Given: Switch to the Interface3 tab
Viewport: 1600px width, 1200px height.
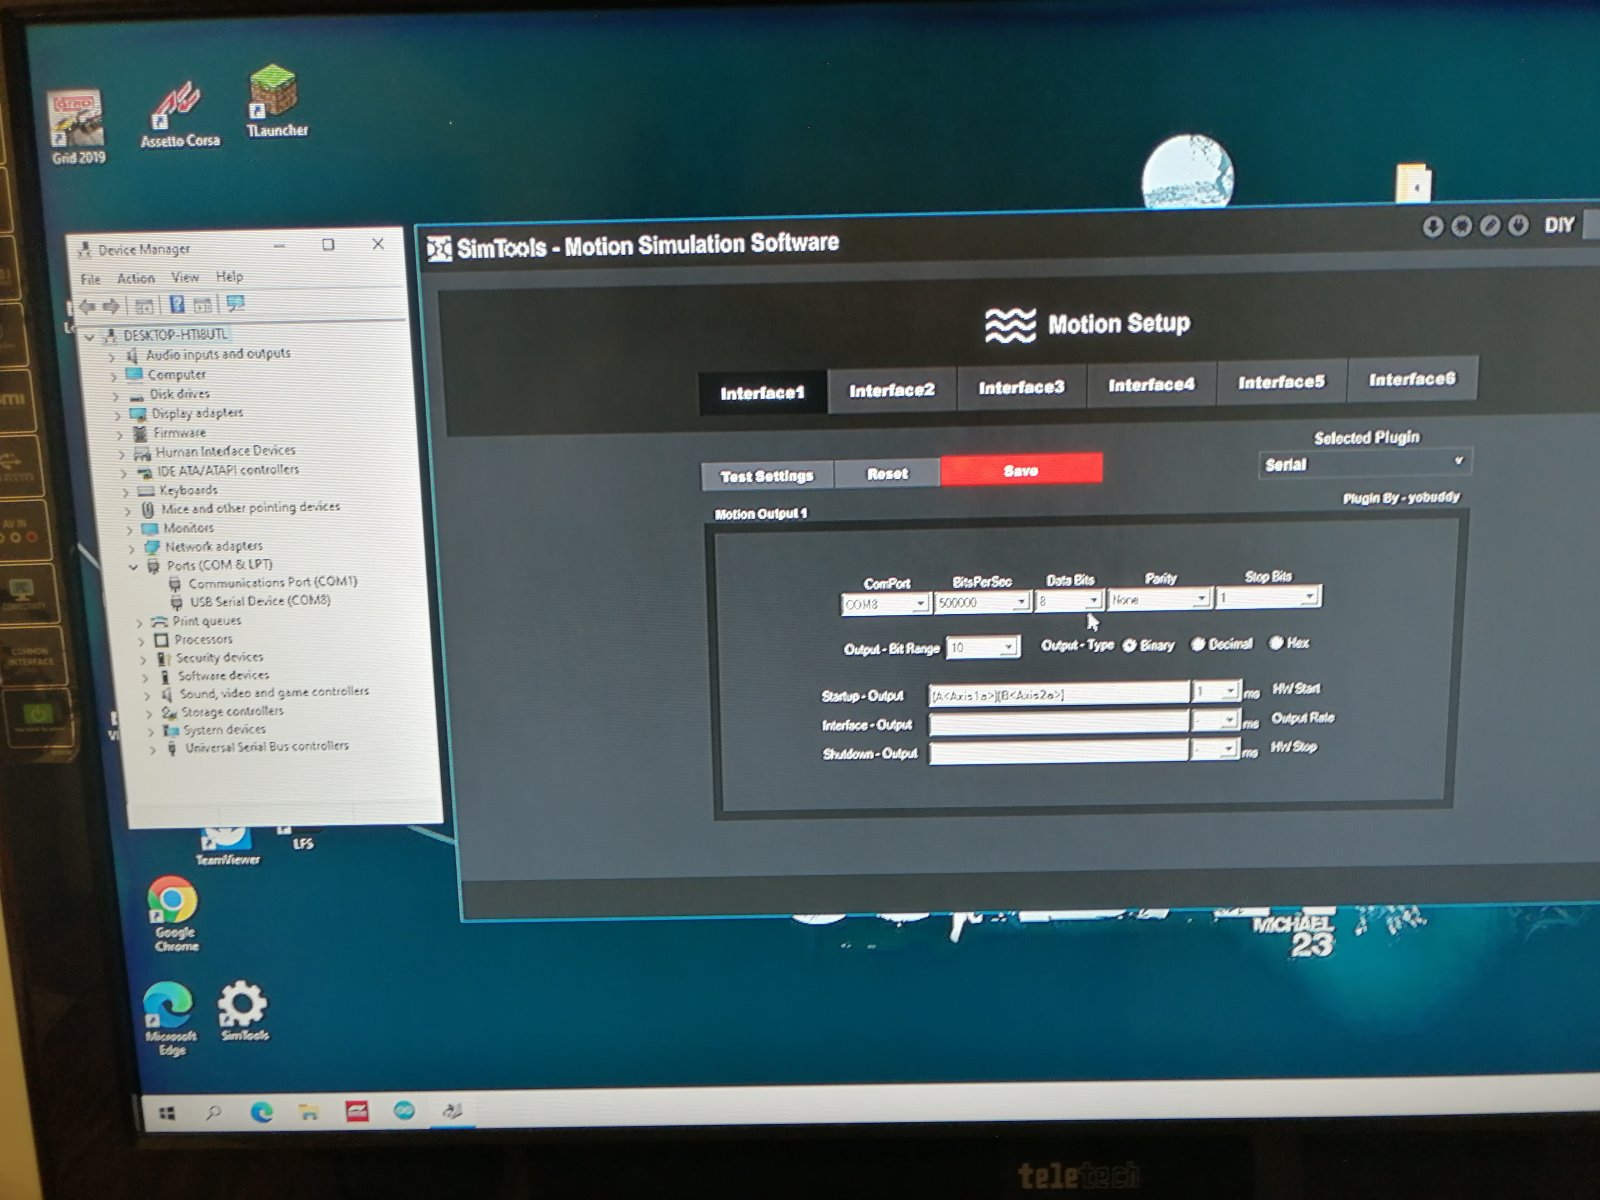Looking at the screenshot, I should click(x=1021, y=387).
